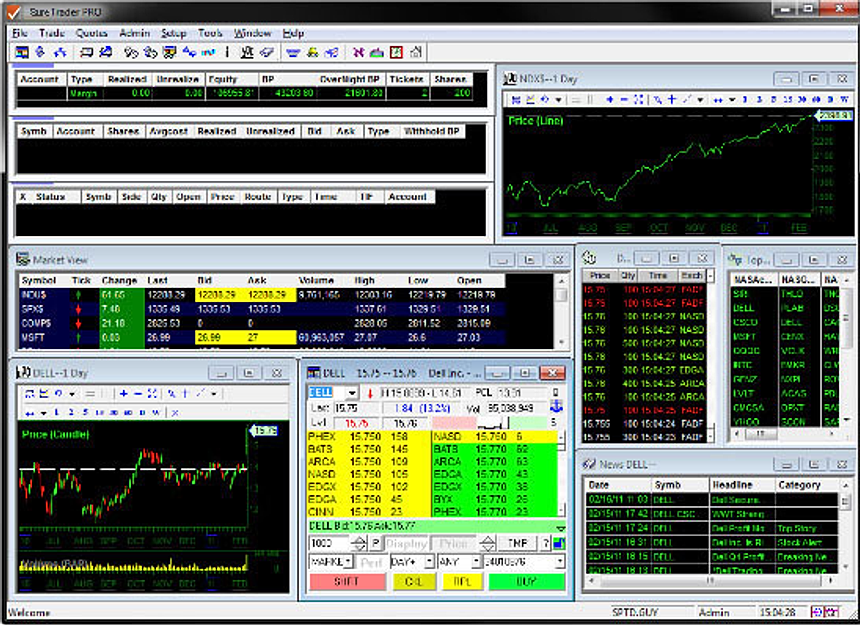Click the News DELL horizontal scrollbar
The width and height of the screenshot is (860, 625).
click(711, 580)
